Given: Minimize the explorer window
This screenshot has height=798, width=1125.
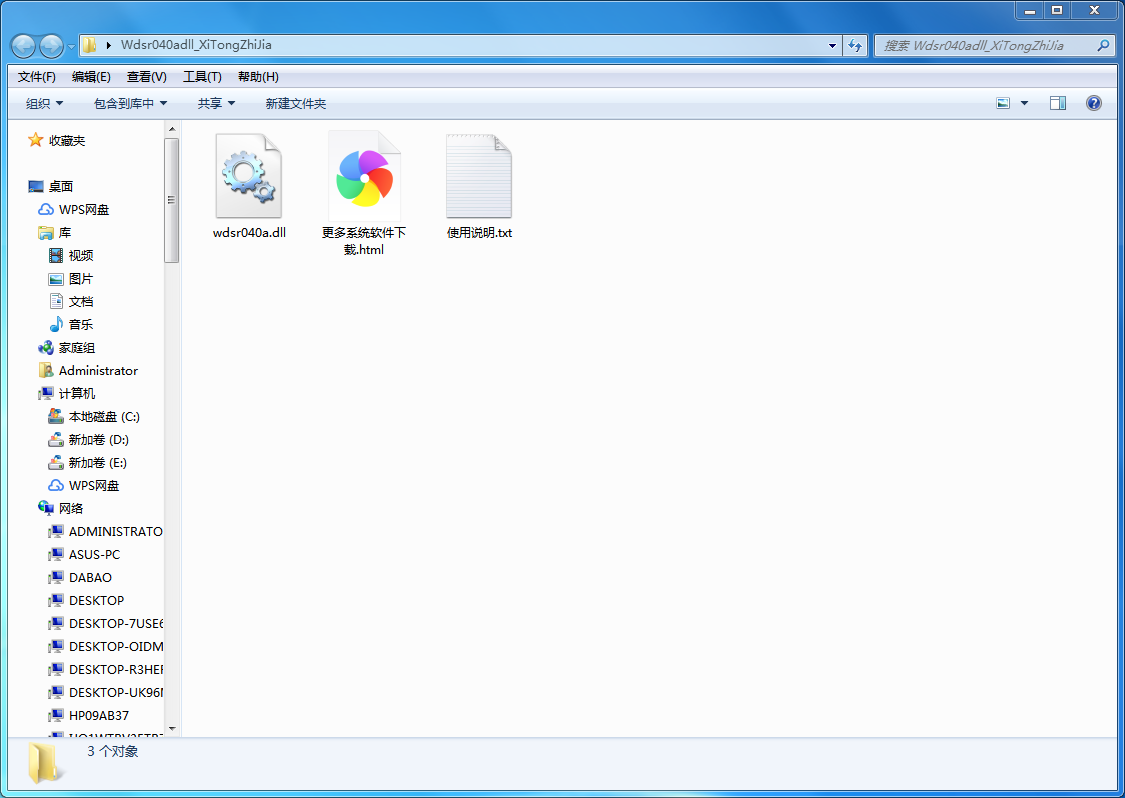Looking at the screenshot, I should pos(1030,11).
